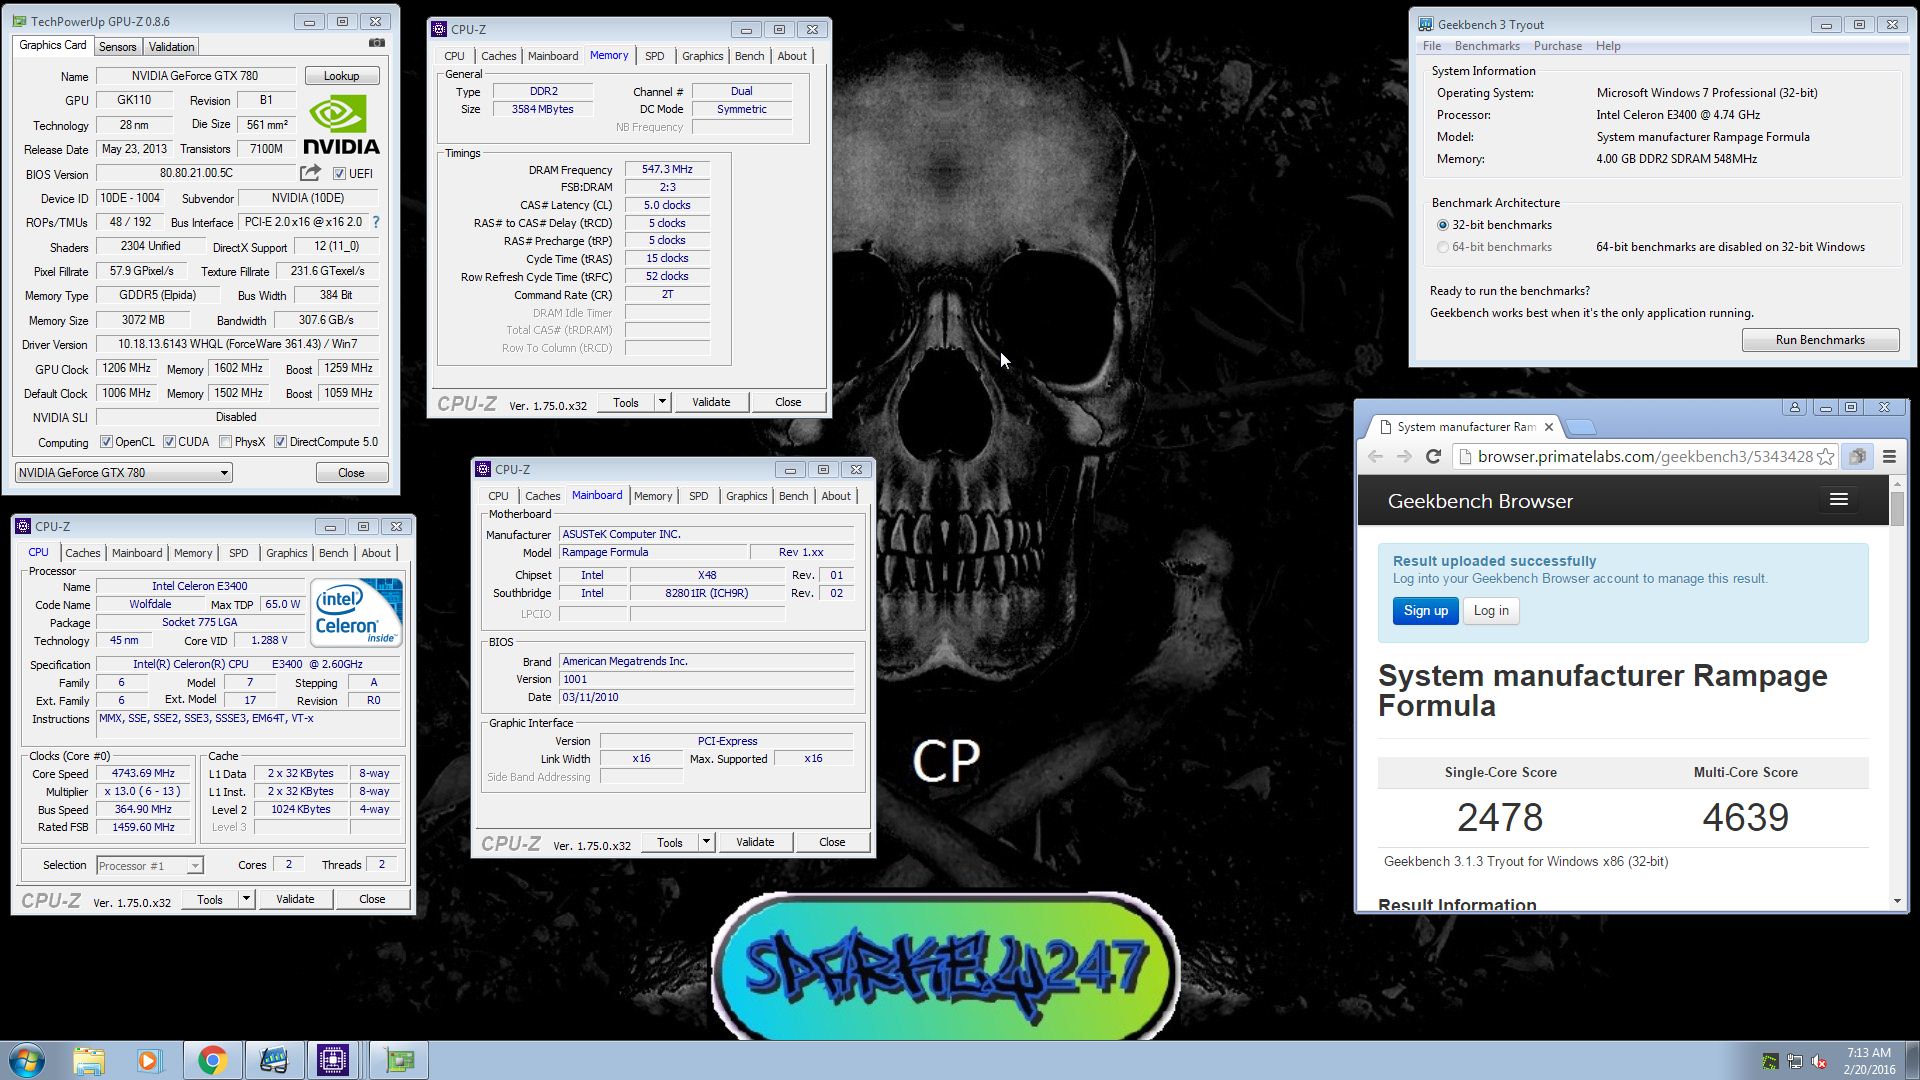Click the Chrome user profile icon
Viewport: 1920px width, 1080px height.
click(1794, 407)
